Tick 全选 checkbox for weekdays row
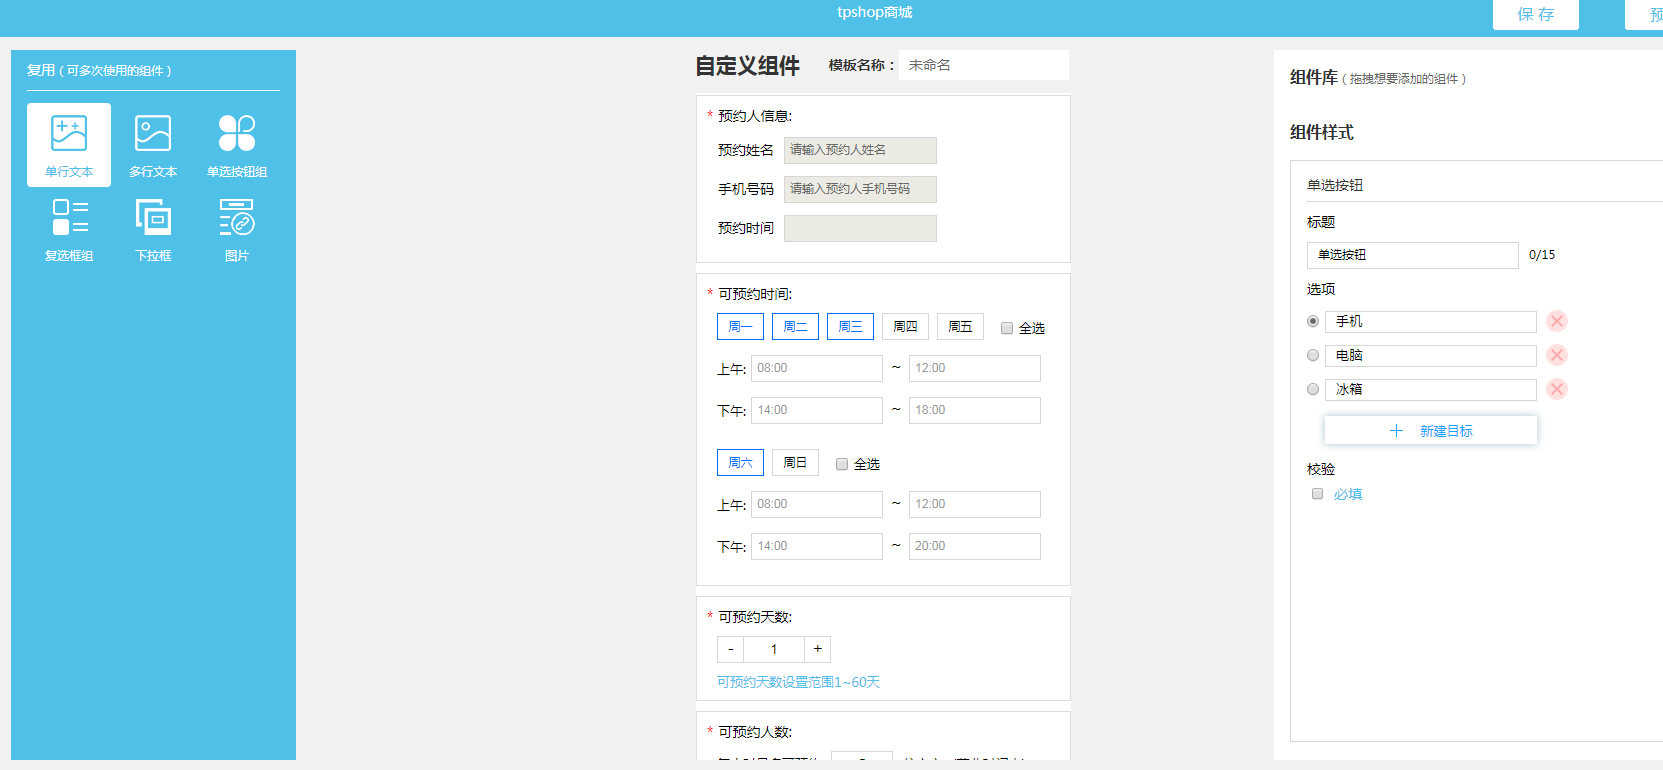Screen dimensions: 1663x770 coord(1007,328)
